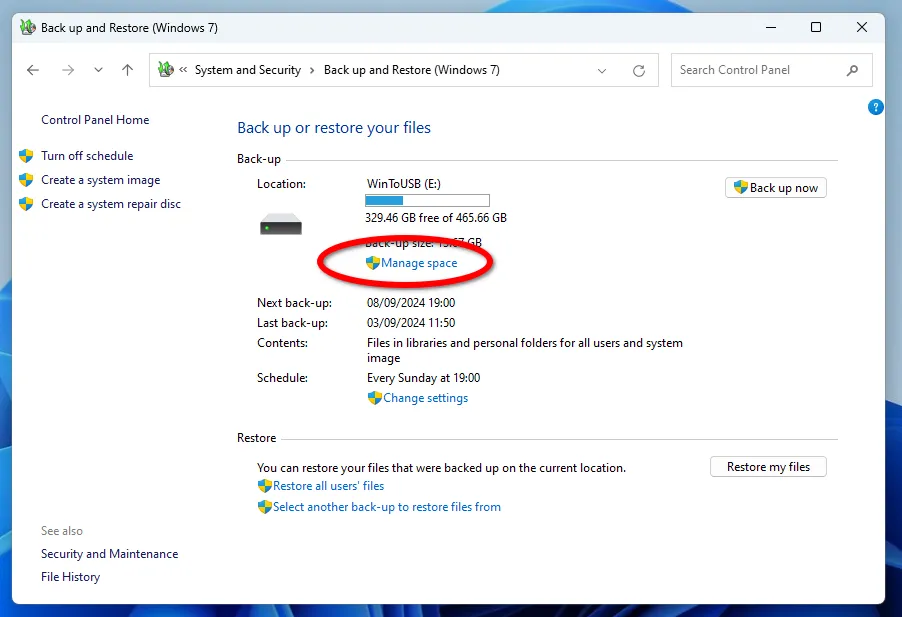
Task: Click the Back up now button
Action: click(x=775, y=187)
